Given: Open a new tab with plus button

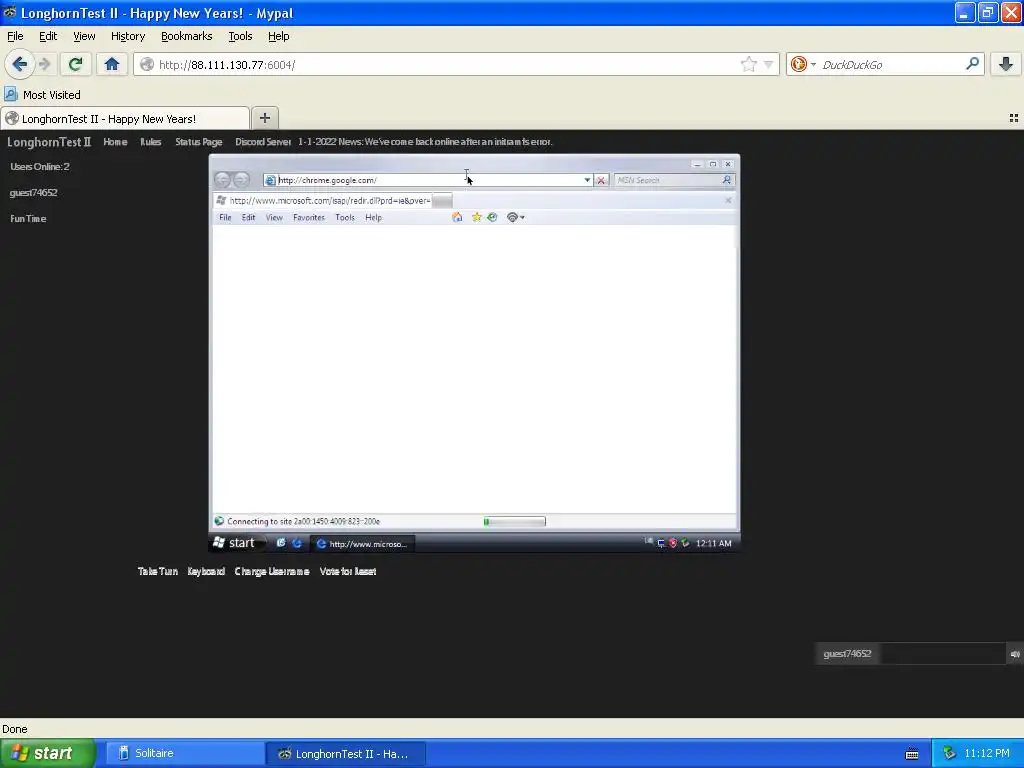Looking at the screenshot, I should click(264, 118).
